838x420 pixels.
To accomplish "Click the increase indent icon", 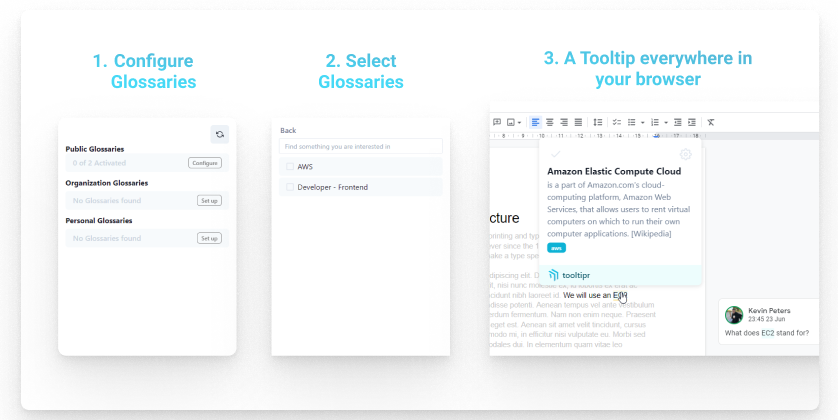I will click(692, 122).
